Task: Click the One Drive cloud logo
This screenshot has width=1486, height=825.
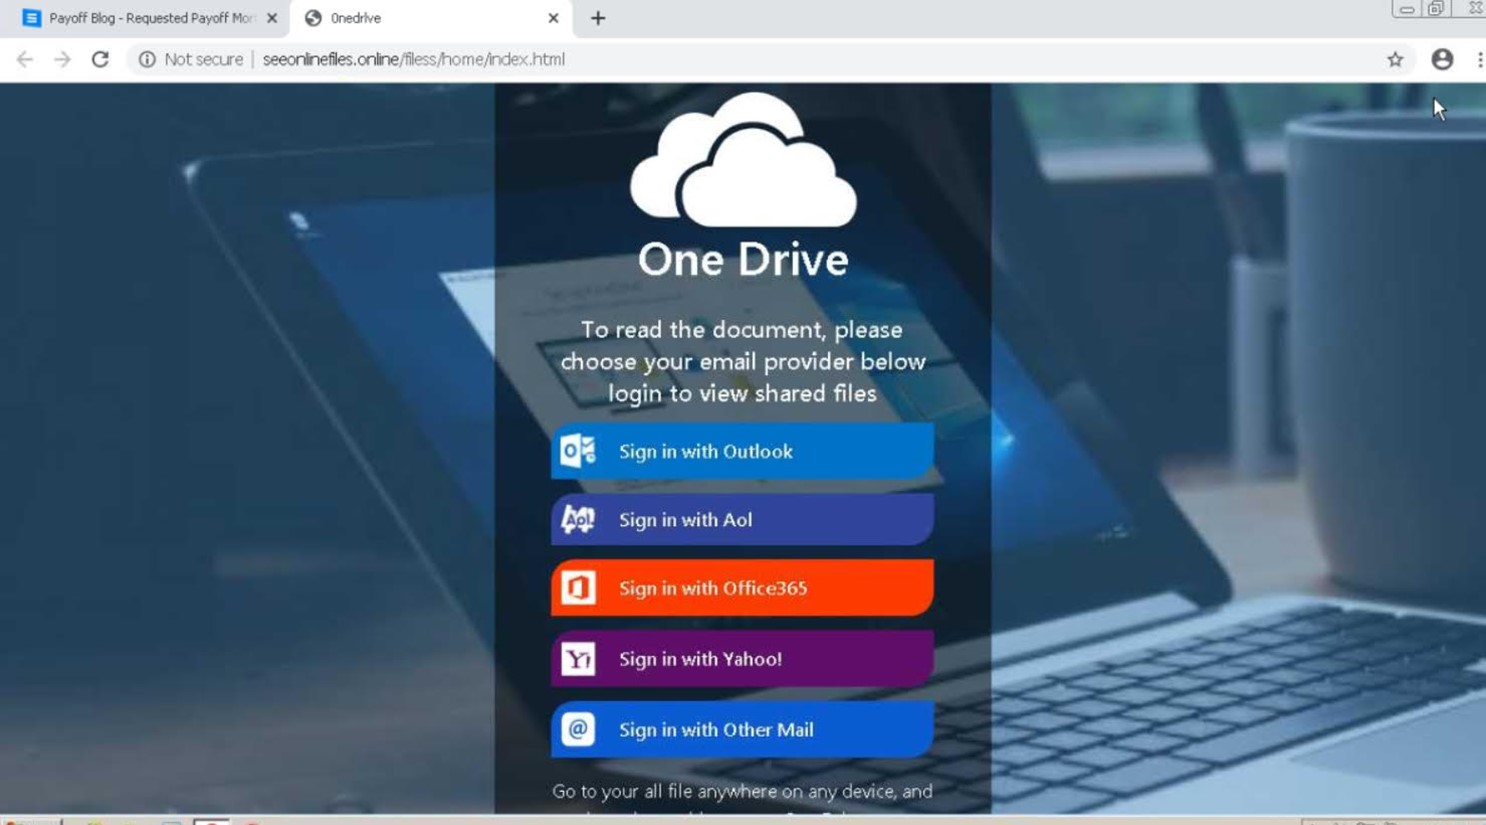Action: click(x=743, y=159)
